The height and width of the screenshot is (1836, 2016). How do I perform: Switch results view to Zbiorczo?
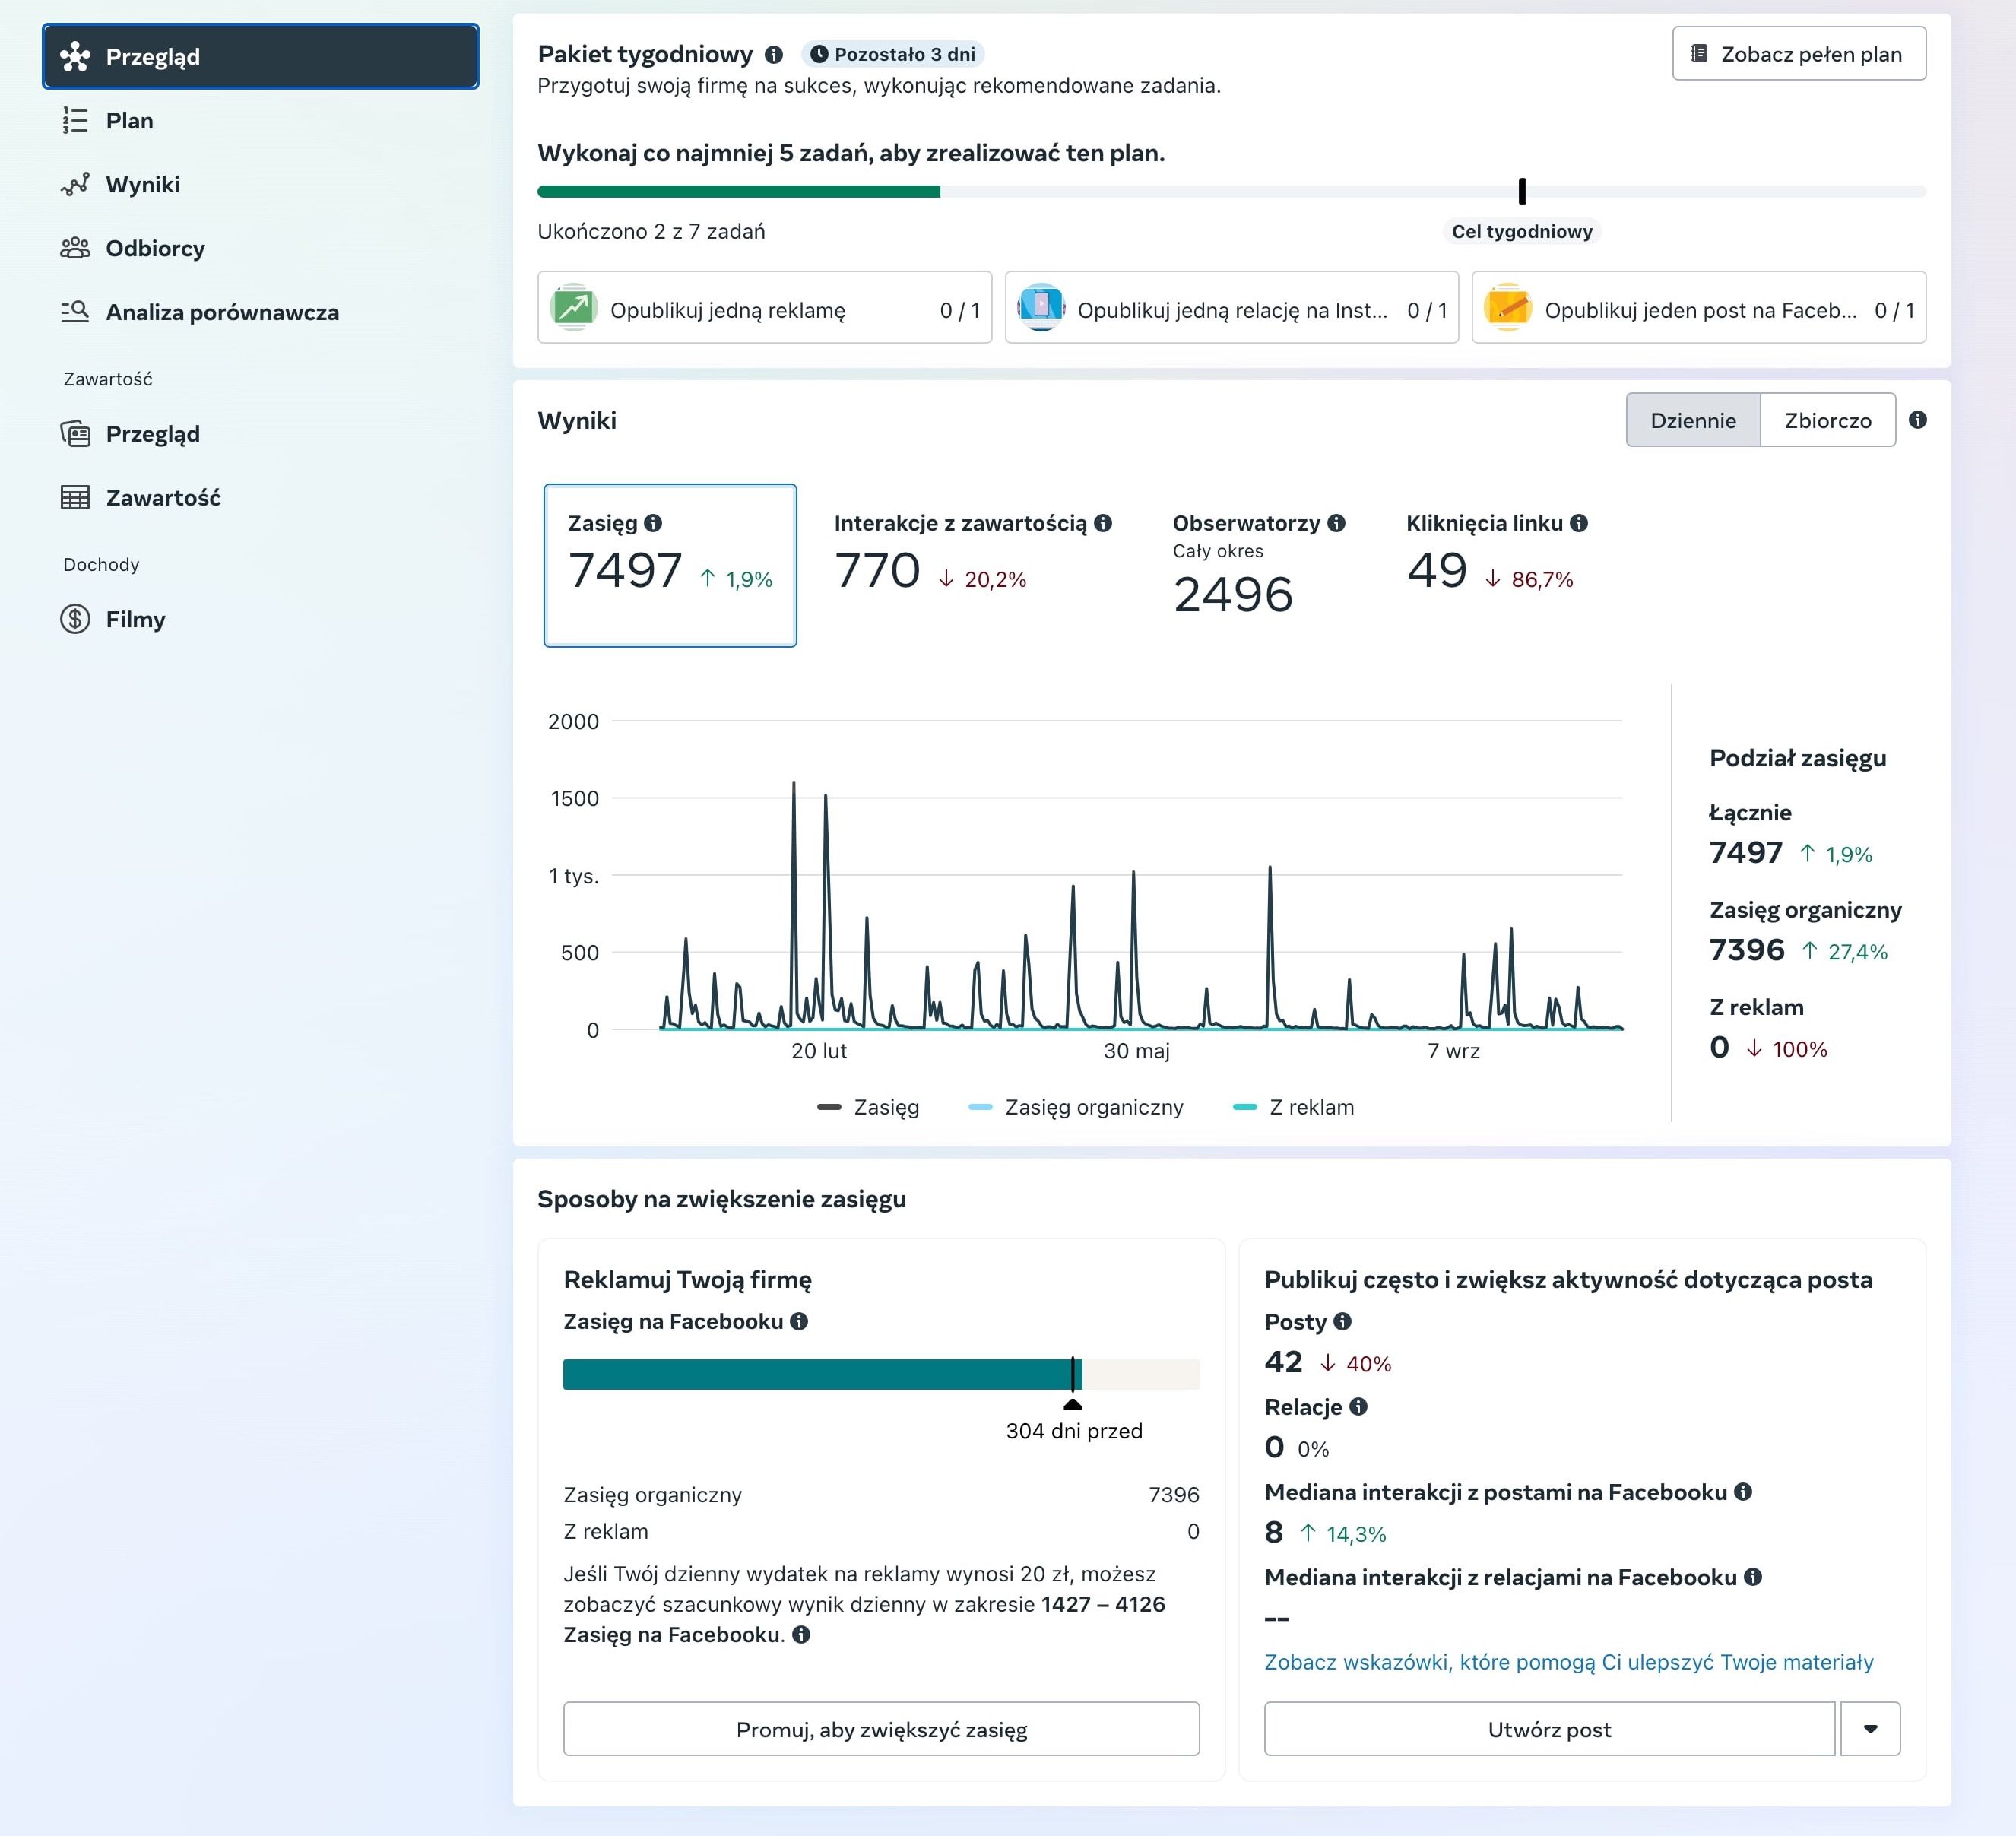coord(1827,420)
